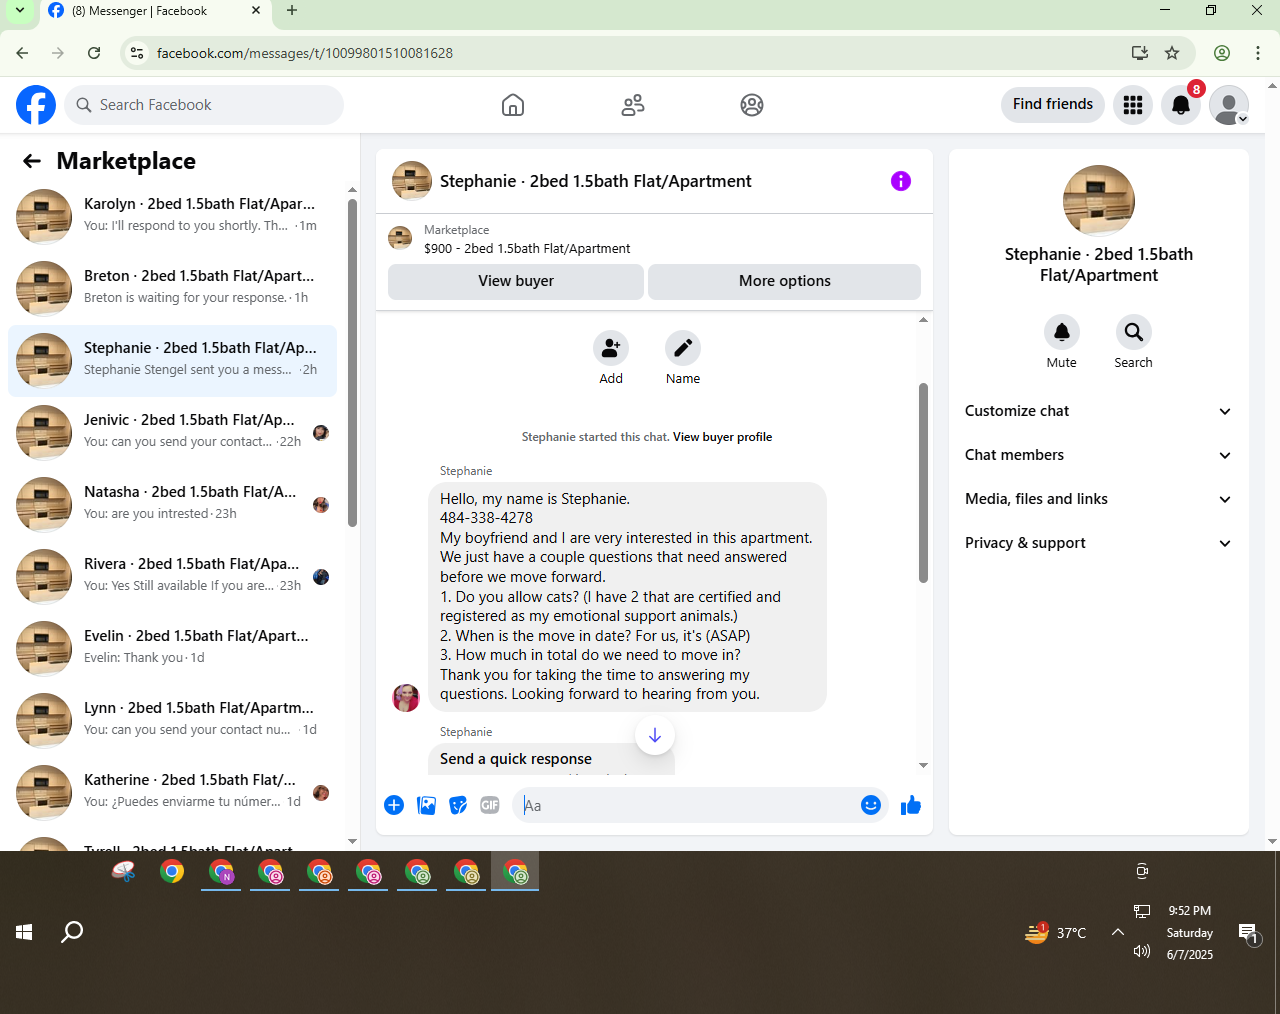Click the chat messages scrollbar
The width and height of the screenshot is (1280, 1014).
coord(923,483)
